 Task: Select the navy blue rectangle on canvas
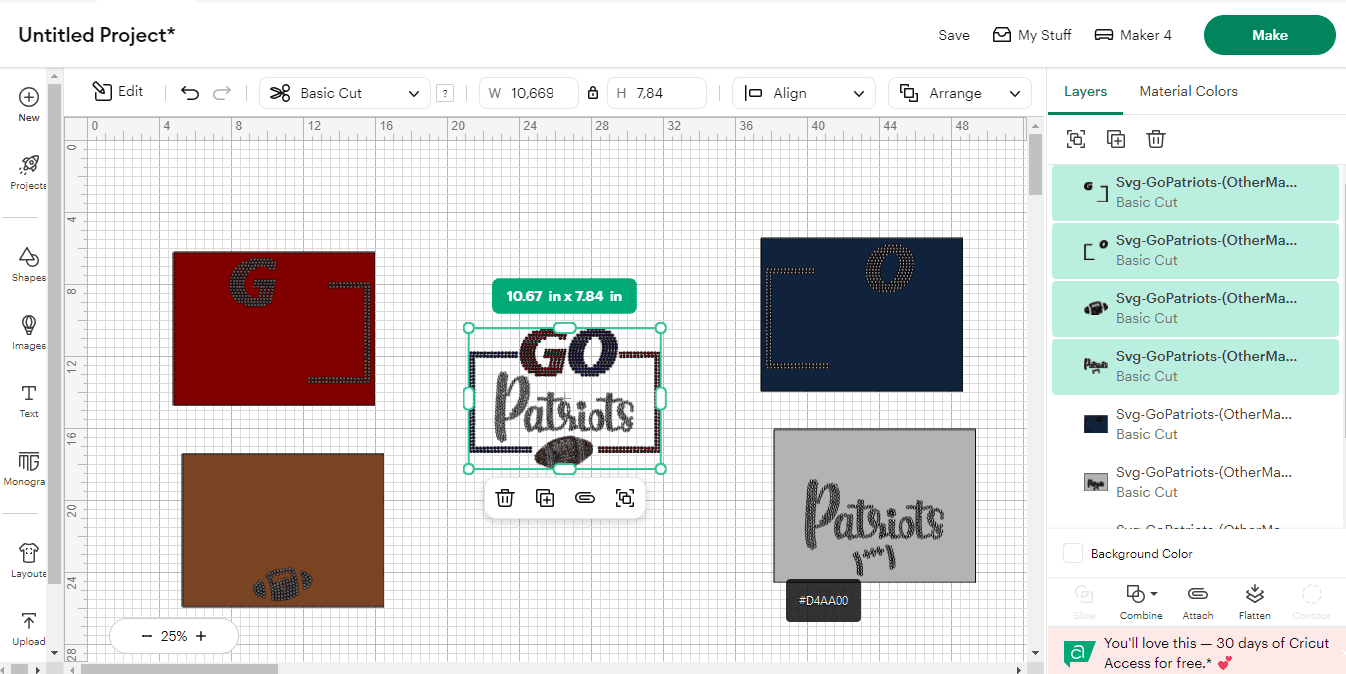(x=862, y=314)
